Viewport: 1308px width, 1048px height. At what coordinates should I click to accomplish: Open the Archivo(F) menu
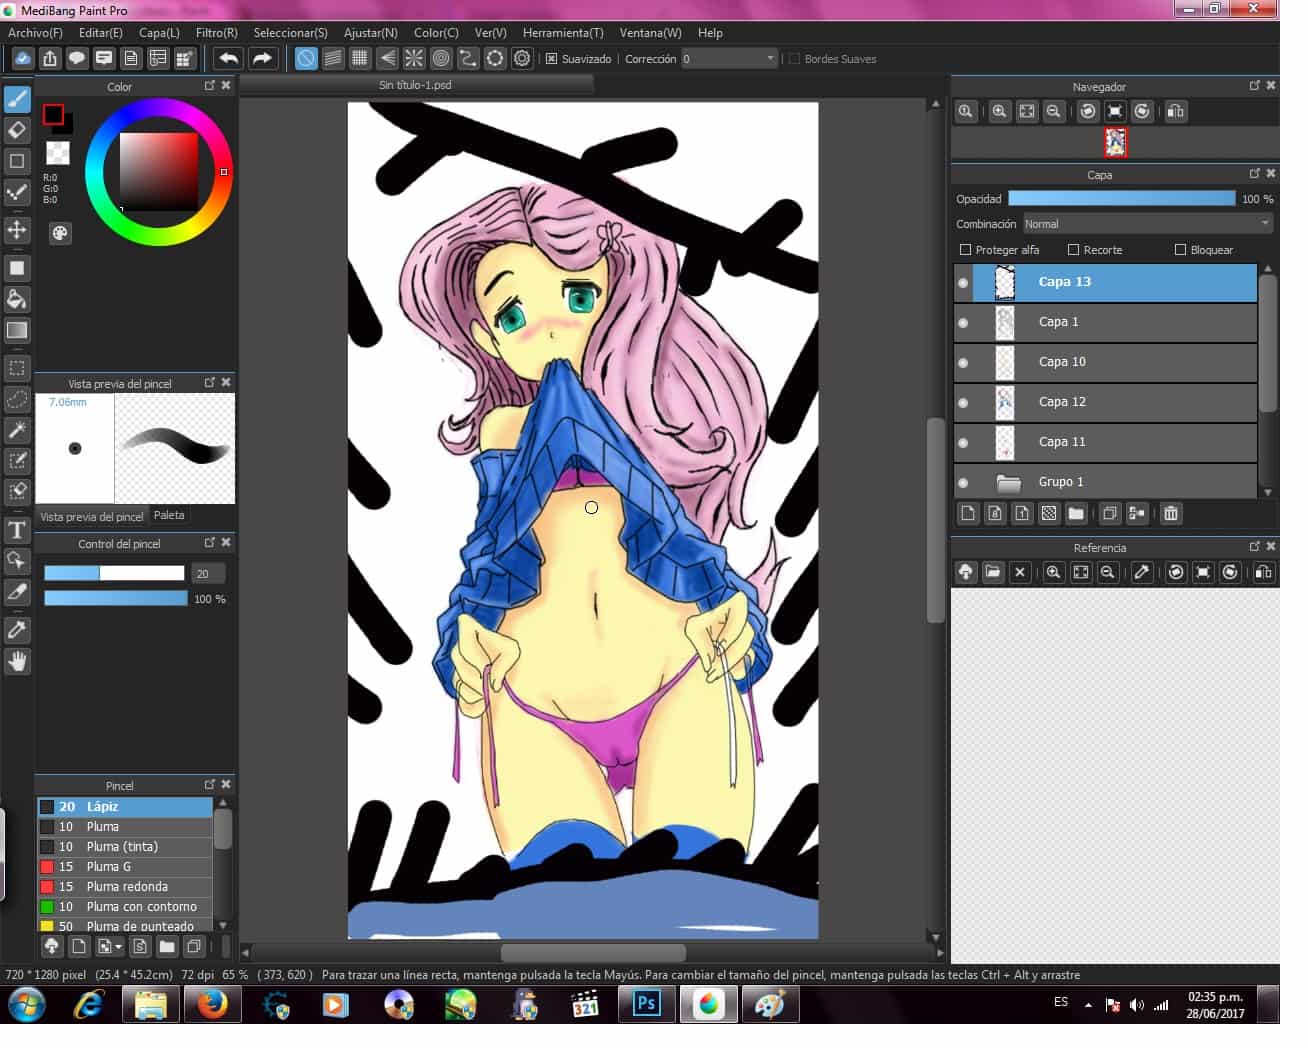click(x=35, y=33)
